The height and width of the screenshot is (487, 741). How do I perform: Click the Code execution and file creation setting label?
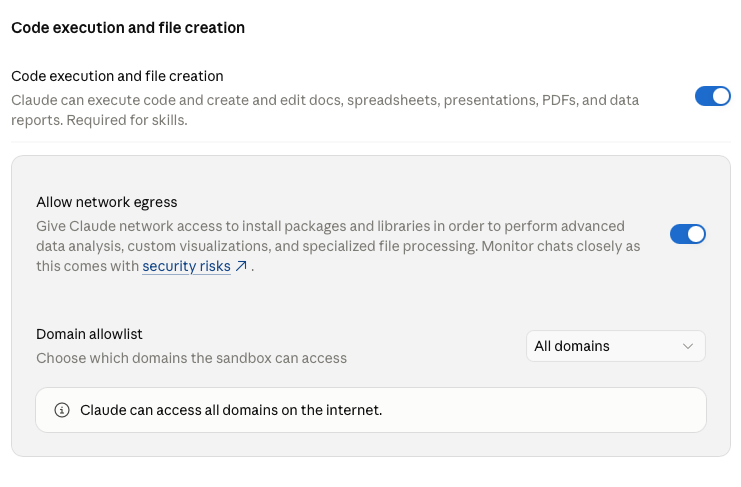pyautogui.click(x=117, y=76)
